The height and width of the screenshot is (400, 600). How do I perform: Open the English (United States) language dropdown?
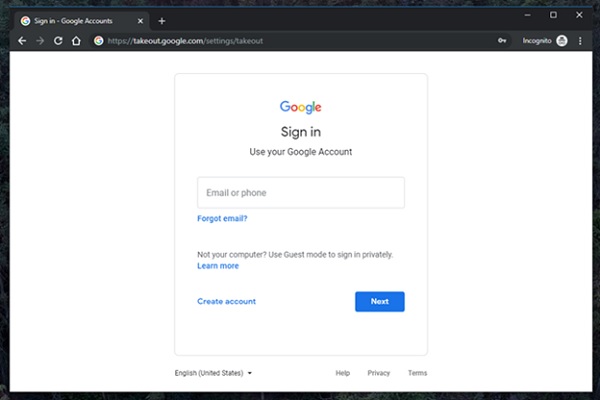coord(213,373)
